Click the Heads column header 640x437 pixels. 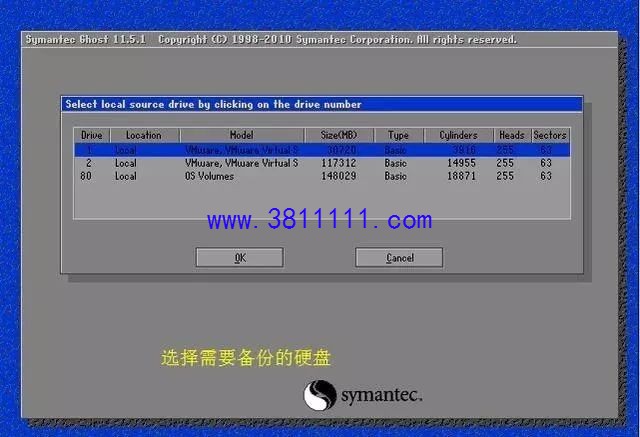click(x=512, y=135)
